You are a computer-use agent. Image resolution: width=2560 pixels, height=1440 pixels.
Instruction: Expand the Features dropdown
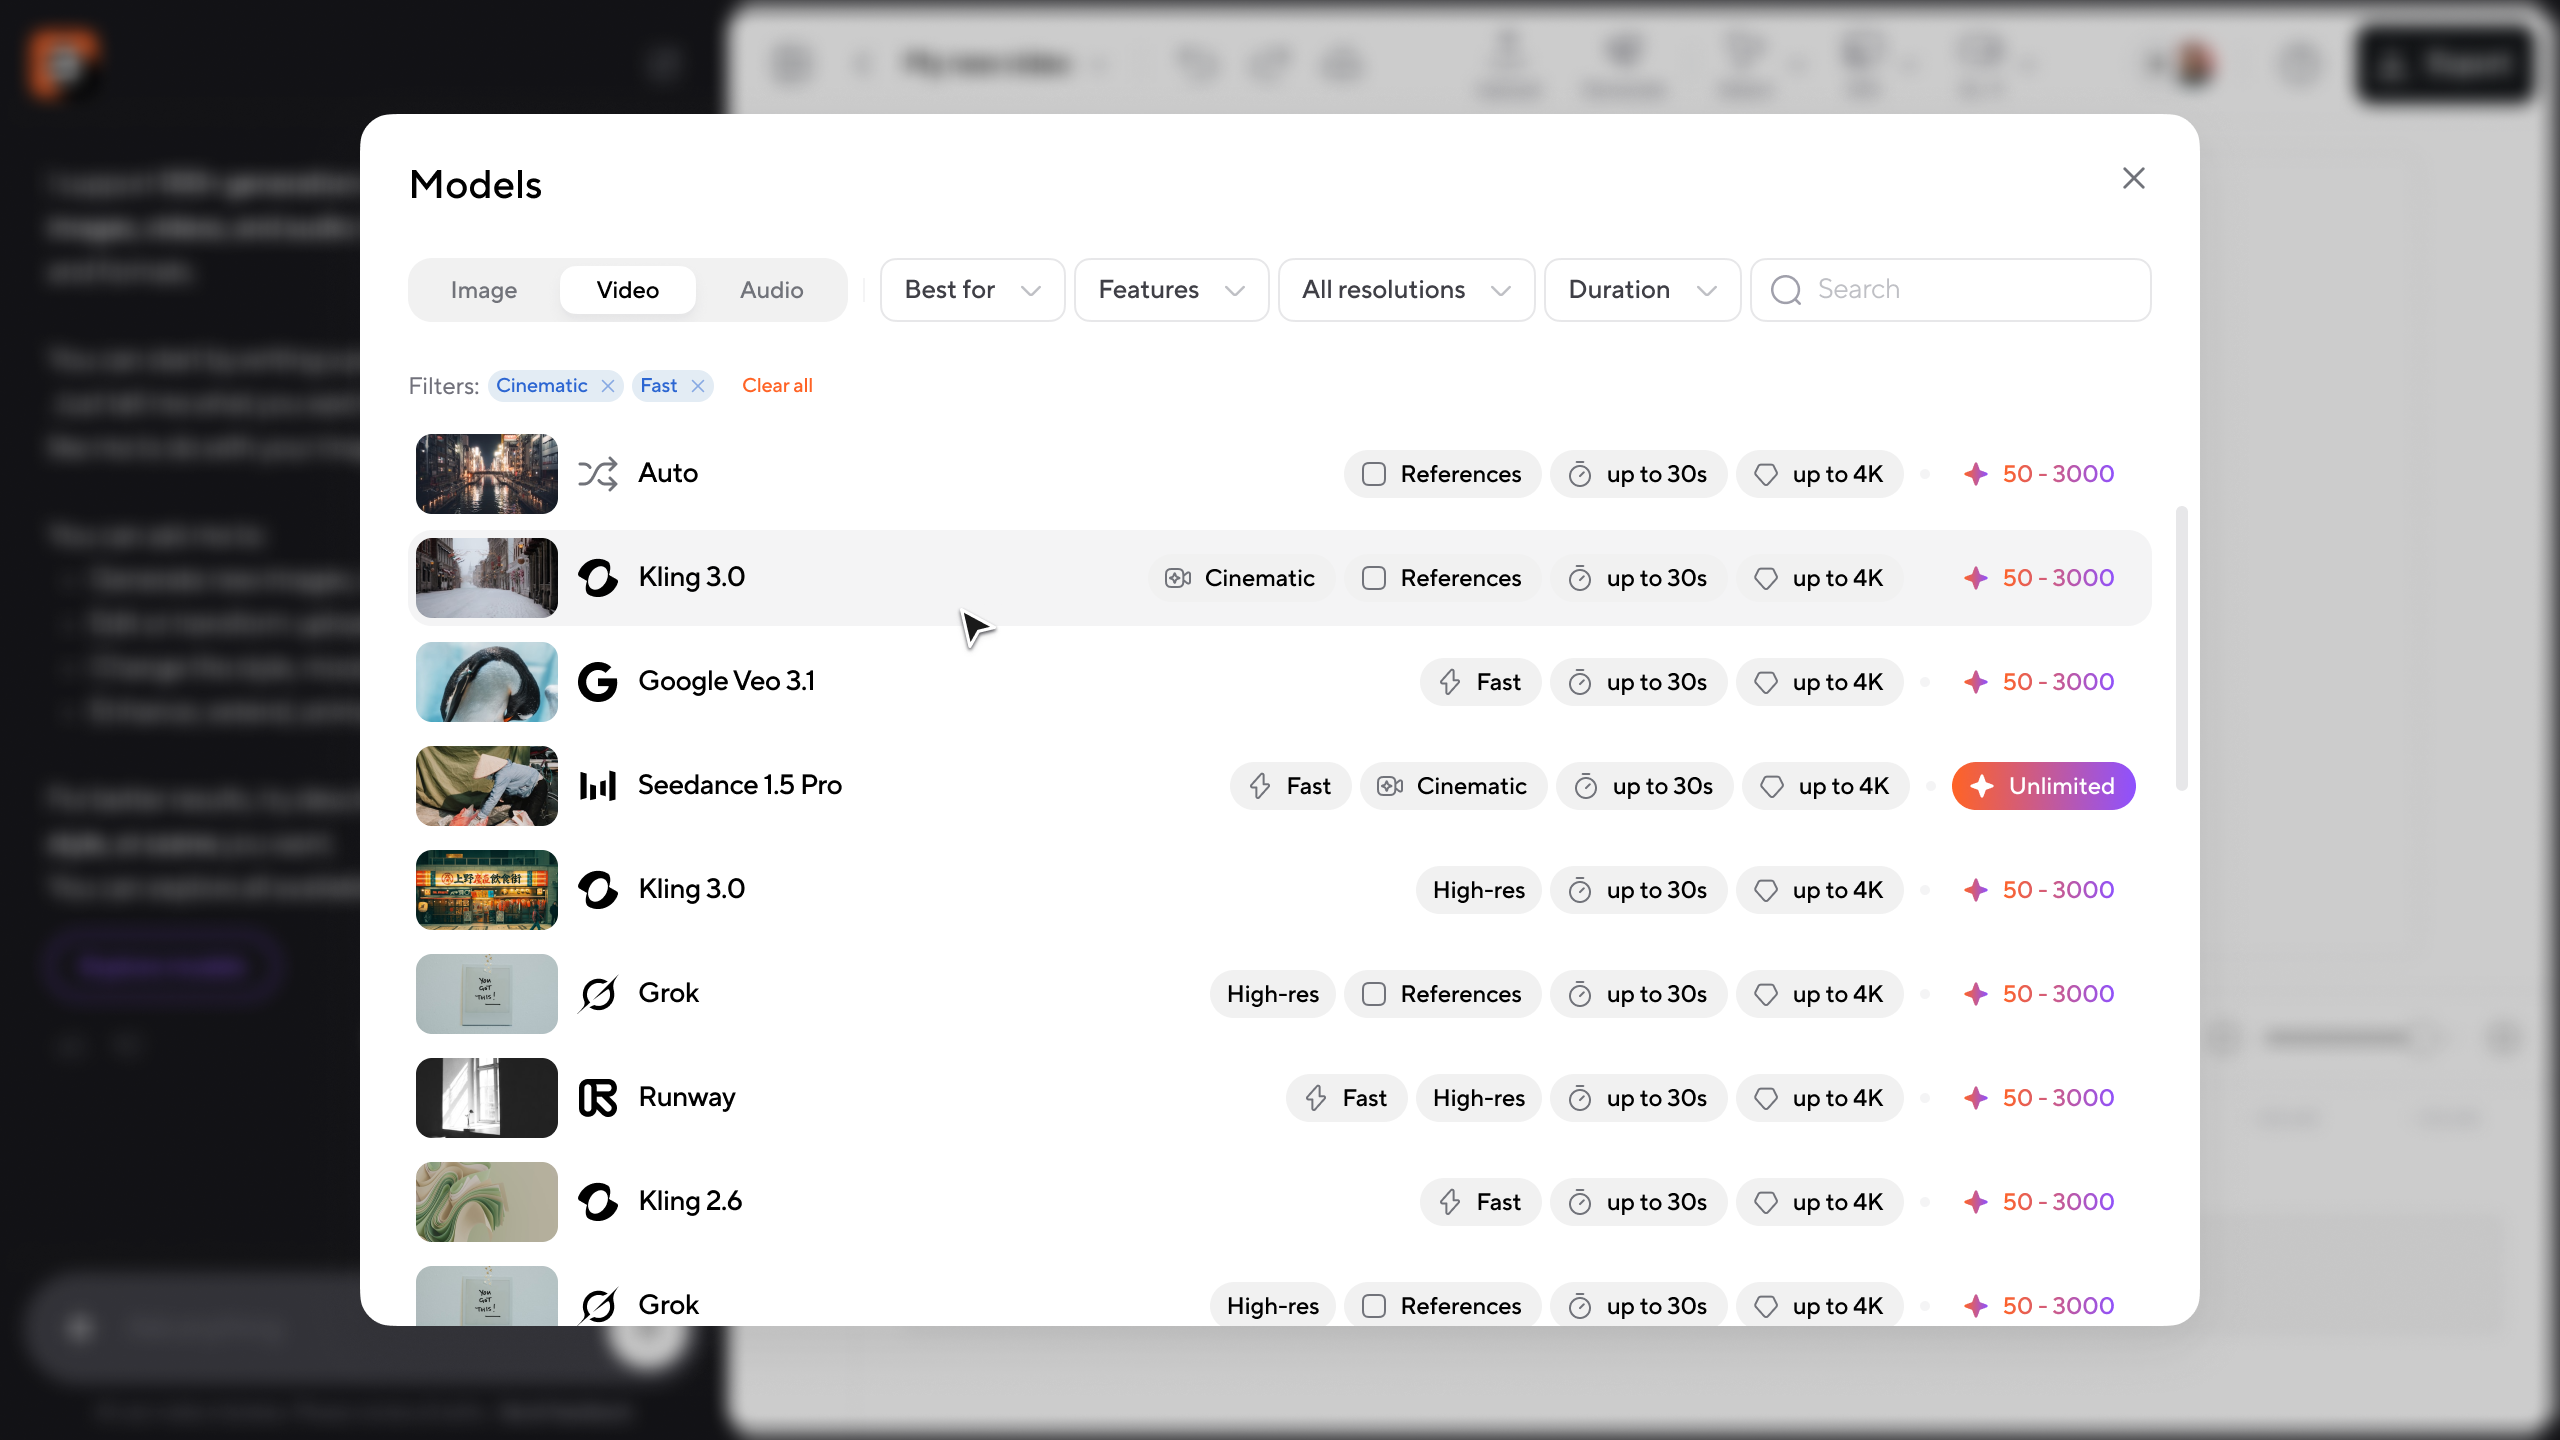click(1171, 290)
